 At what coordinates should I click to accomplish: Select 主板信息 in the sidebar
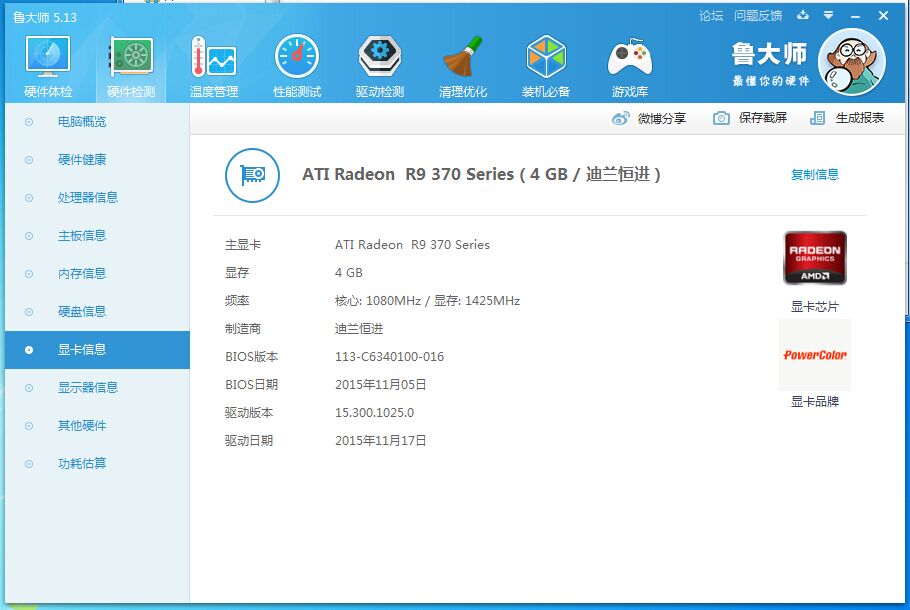tap(97, 236)
